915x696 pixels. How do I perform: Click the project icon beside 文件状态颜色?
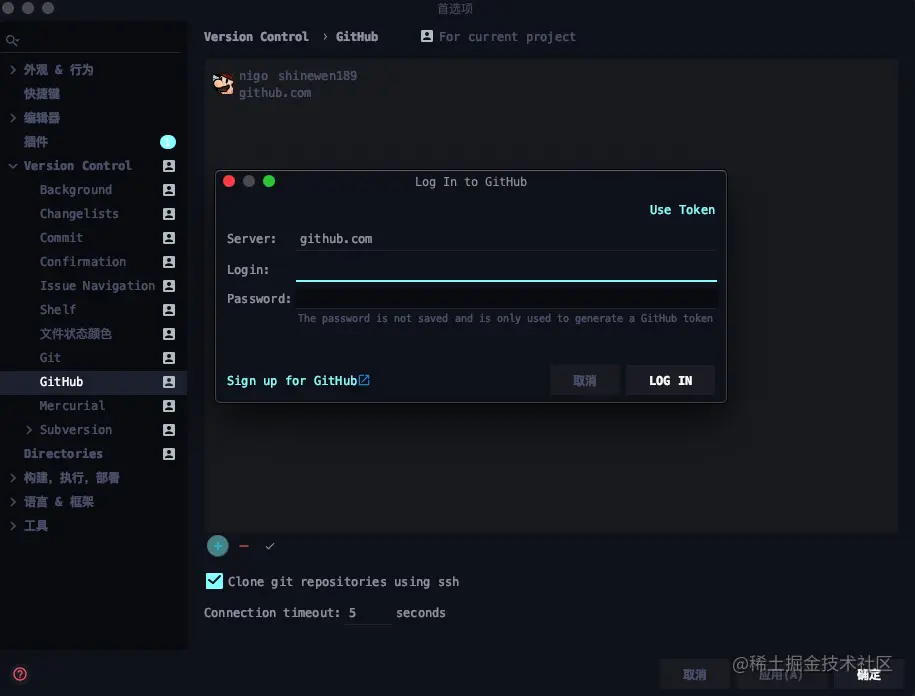click(x=169, y=333)
